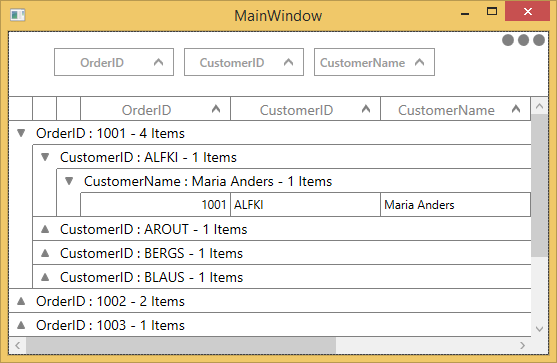
Task: Click sort arrow in CustomerName column header
Action: pos(516,109)
